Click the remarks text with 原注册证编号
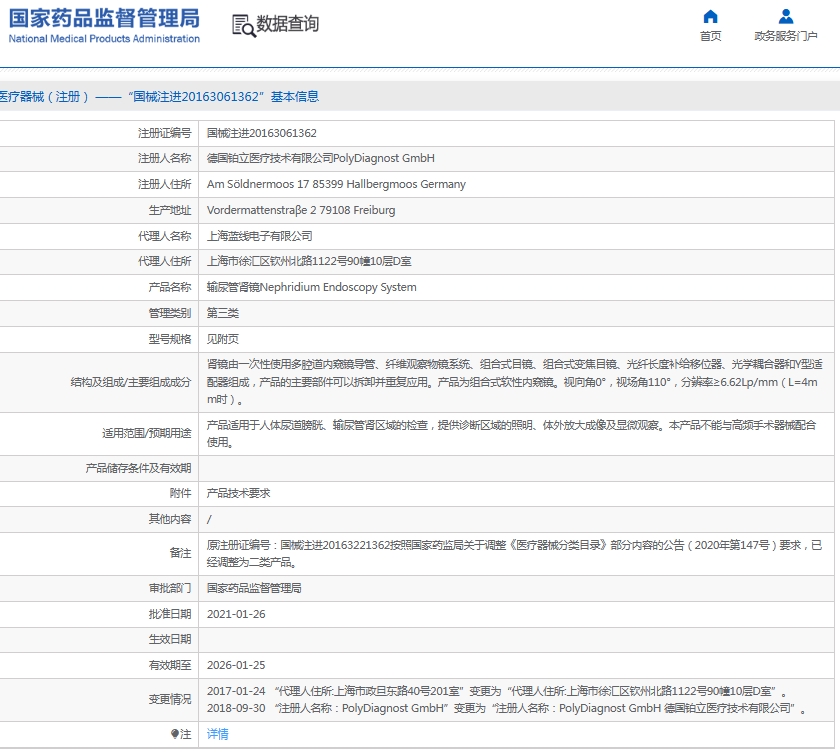 [514, 554]
